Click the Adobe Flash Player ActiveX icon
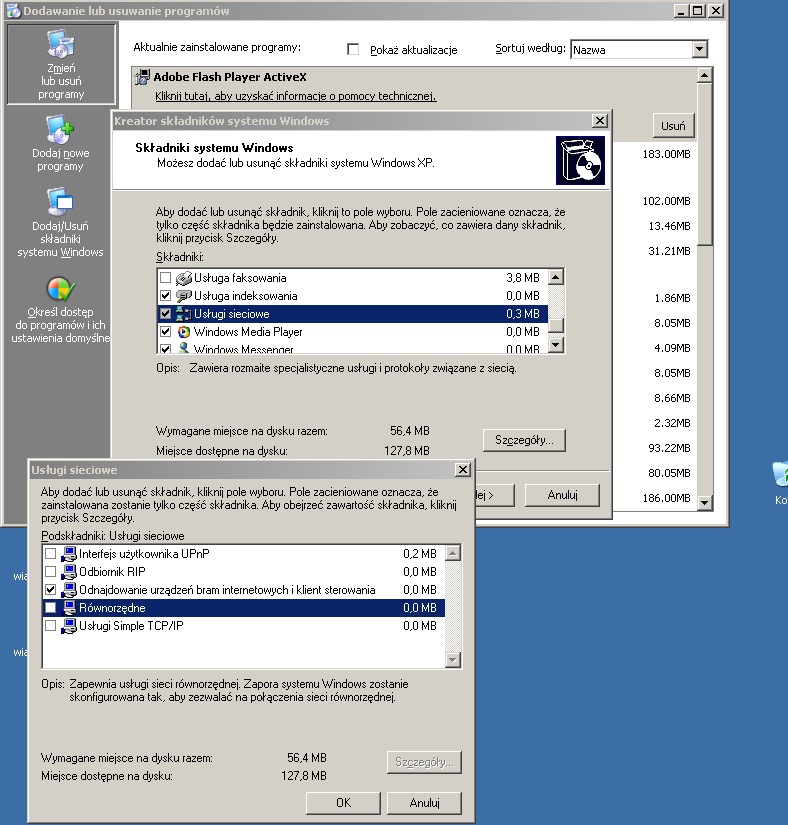Viewport: 788px width, 825px height. pos(142,77)
